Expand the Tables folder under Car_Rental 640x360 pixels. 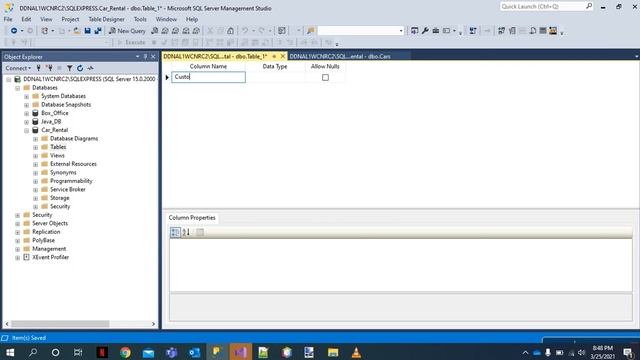pyautogui.click(x=36, y=147)
